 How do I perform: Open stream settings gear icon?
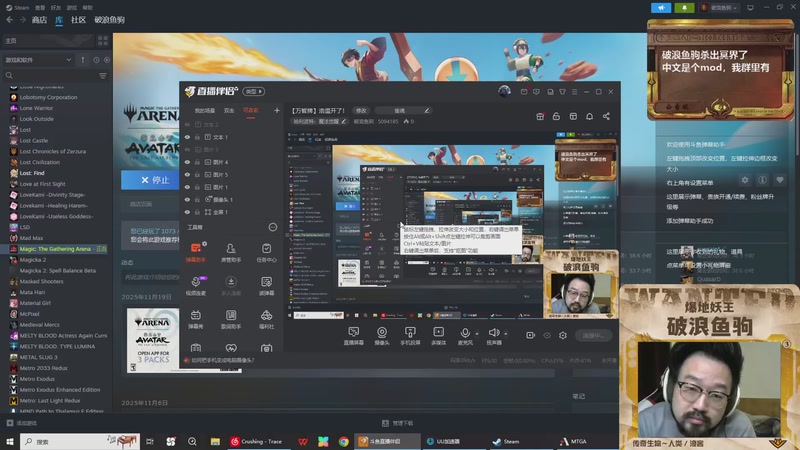562,335
